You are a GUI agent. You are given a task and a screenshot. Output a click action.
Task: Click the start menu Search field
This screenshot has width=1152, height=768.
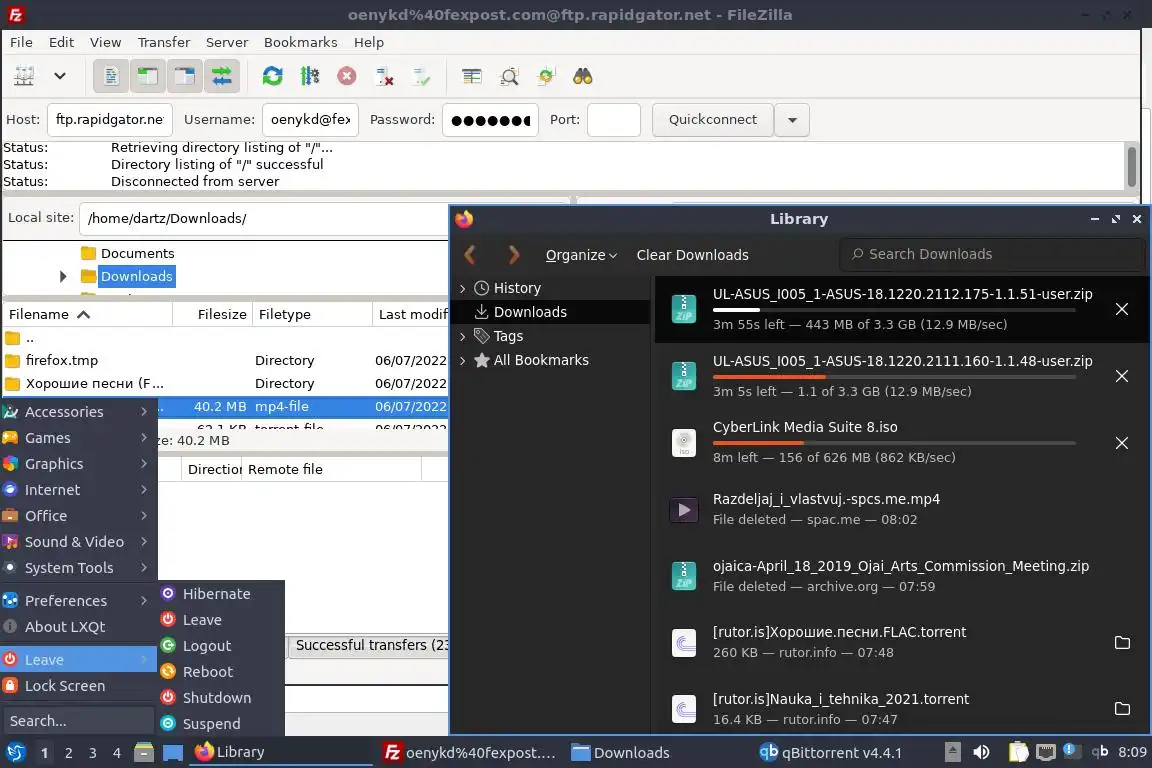tap(78, 721)
